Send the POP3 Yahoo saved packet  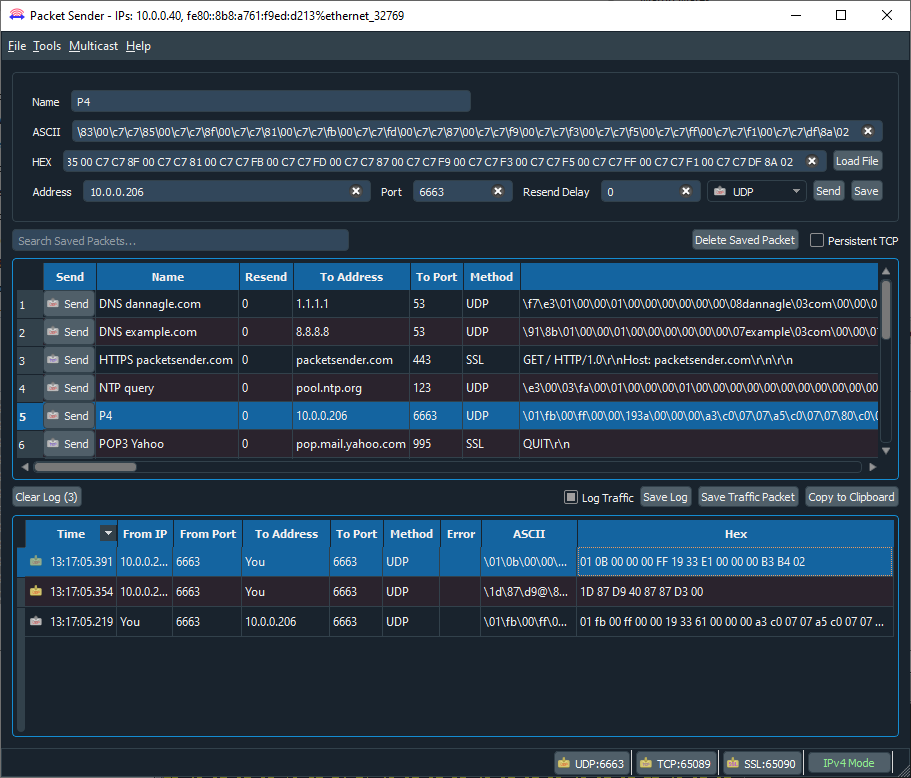click(x=69, y=443)
